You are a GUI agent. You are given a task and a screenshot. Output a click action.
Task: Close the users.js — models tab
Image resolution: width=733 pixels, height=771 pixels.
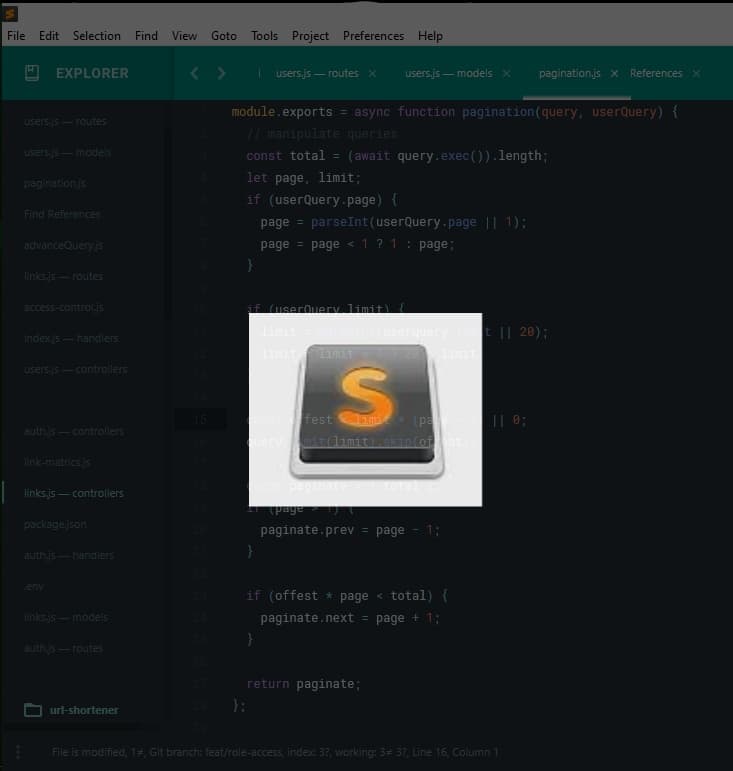506,74
